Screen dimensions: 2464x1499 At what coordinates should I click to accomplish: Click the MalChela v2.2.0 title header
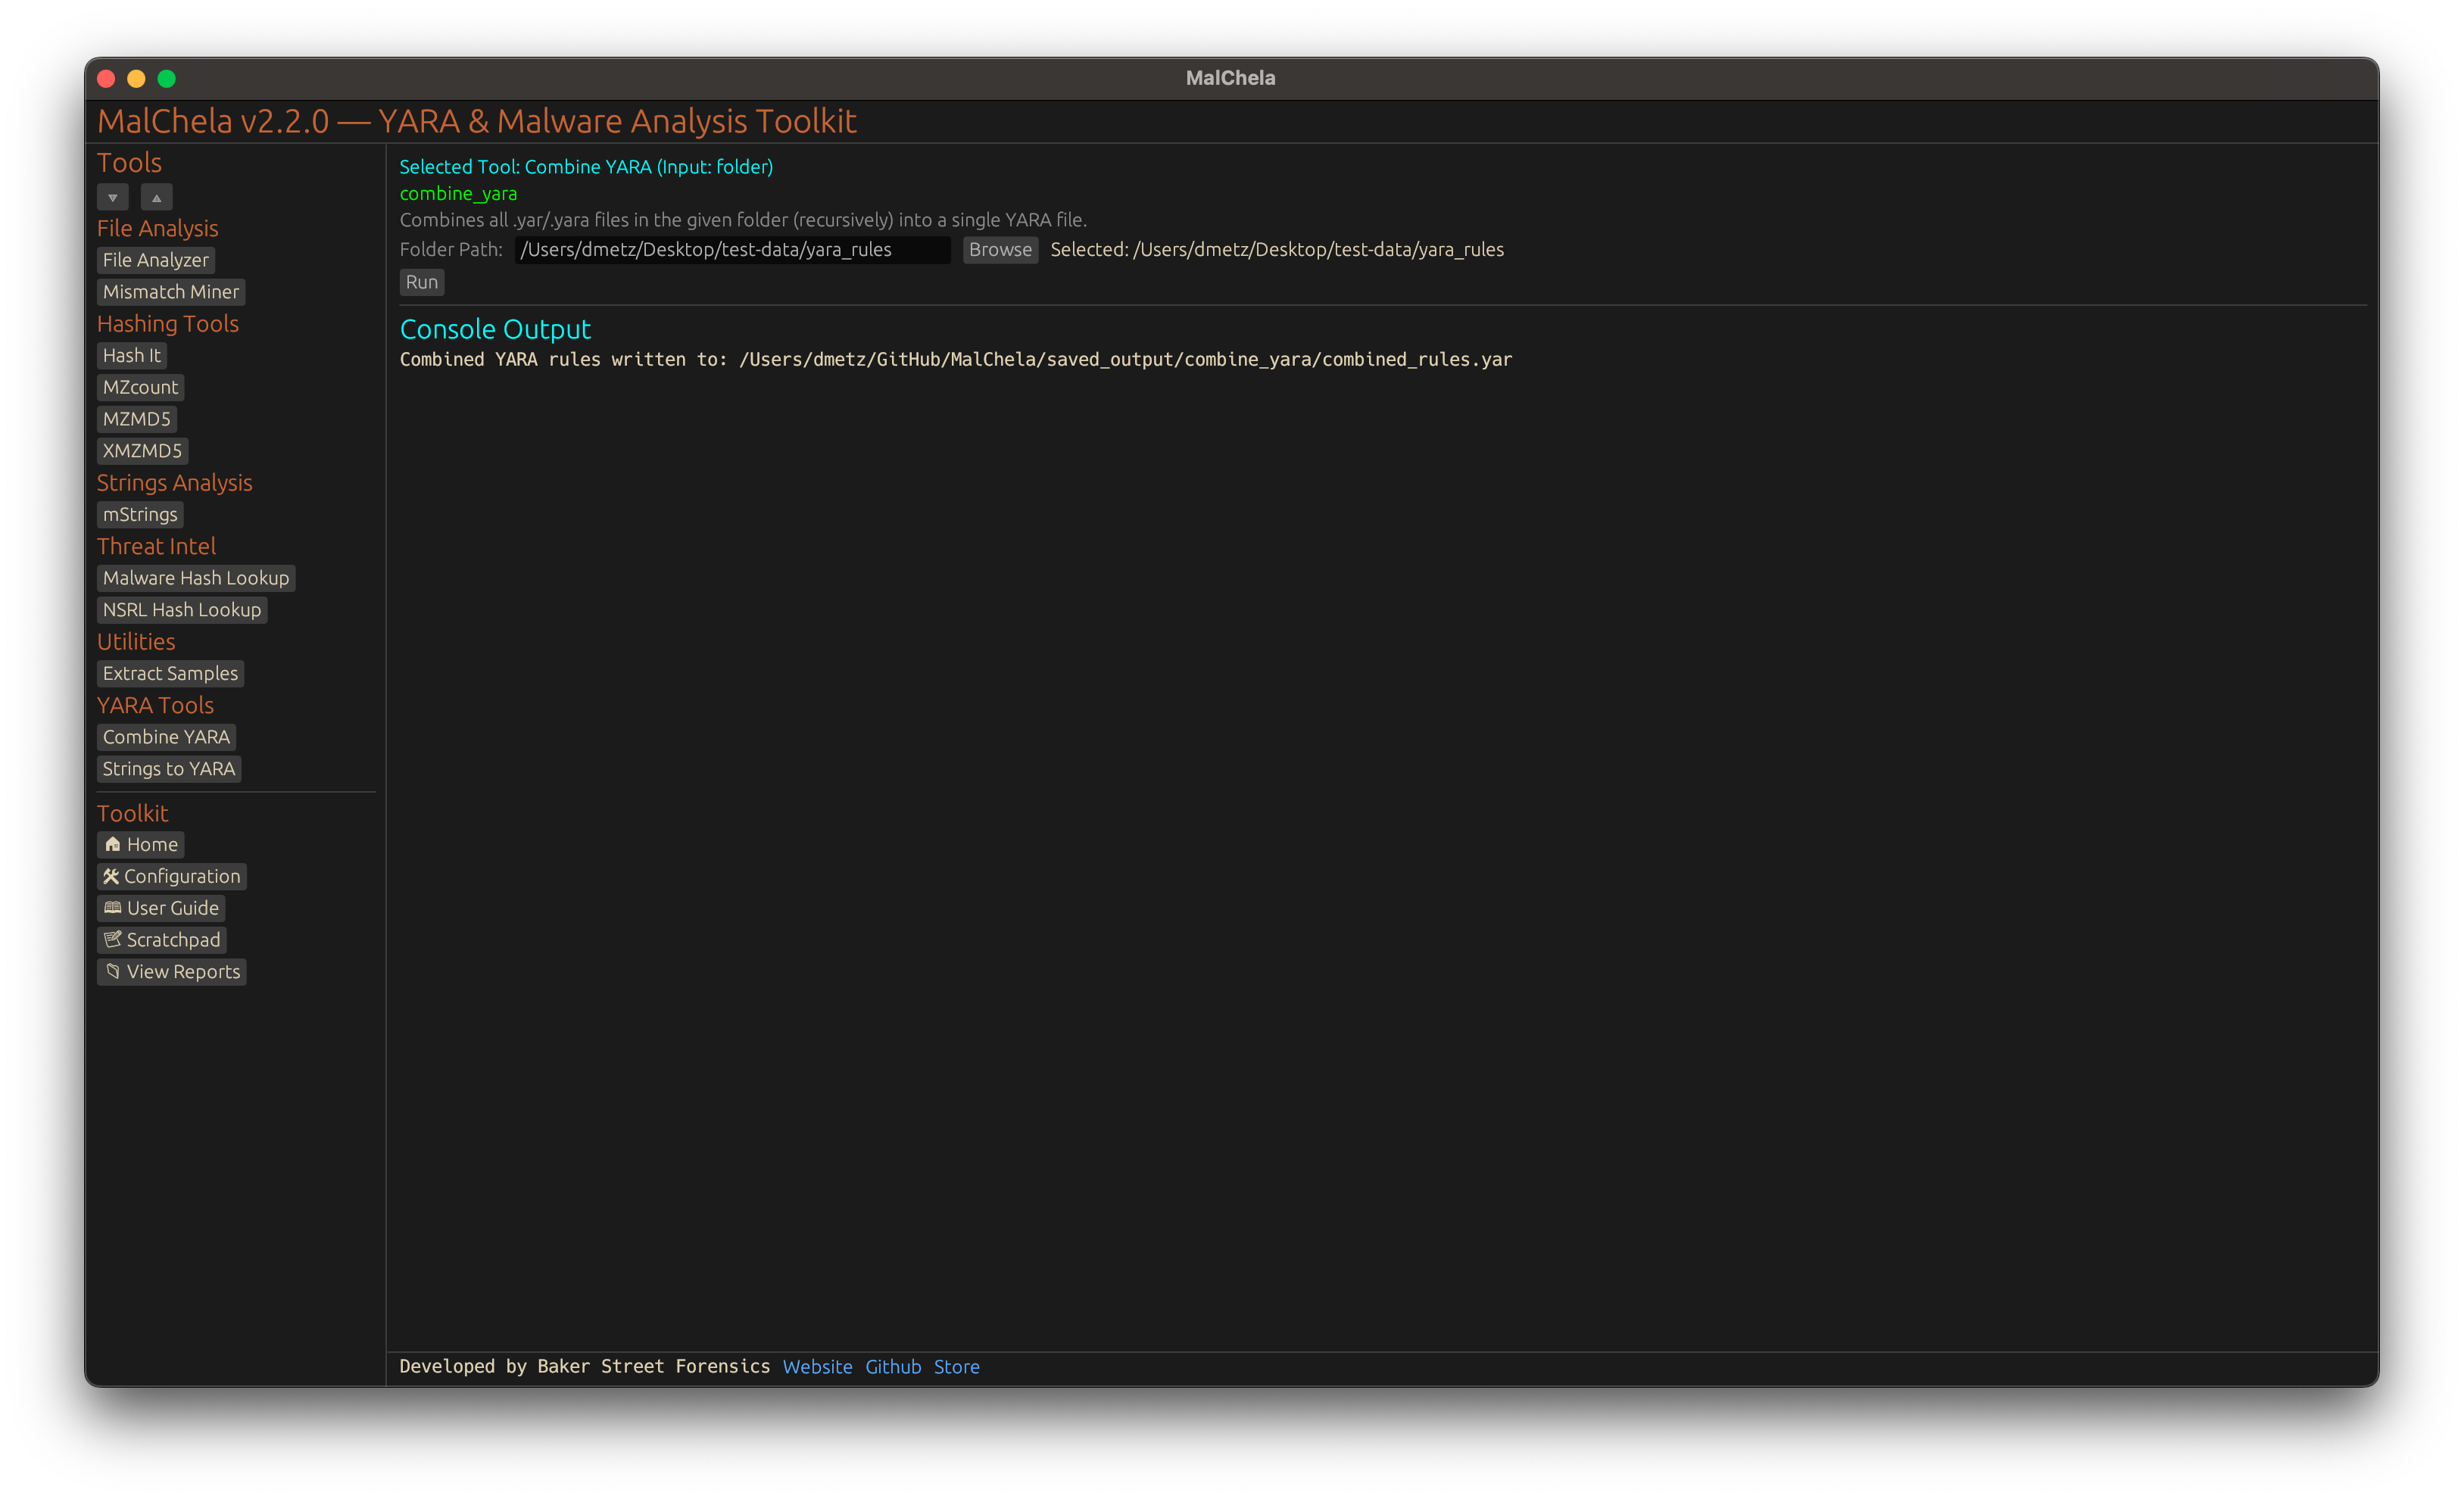tap(477, 121)
